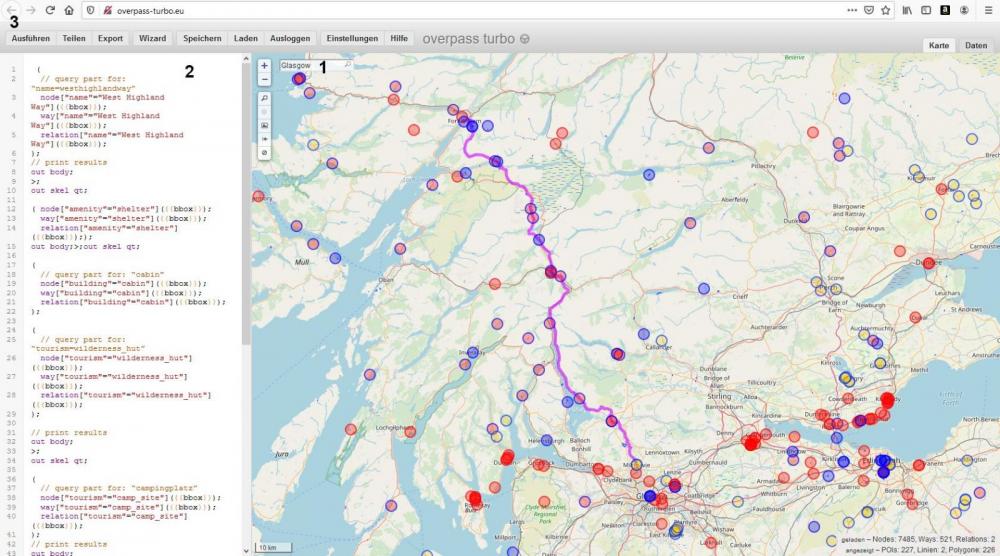
Task: Open the page actions three-dot menu
Action: tap(851, 10)
